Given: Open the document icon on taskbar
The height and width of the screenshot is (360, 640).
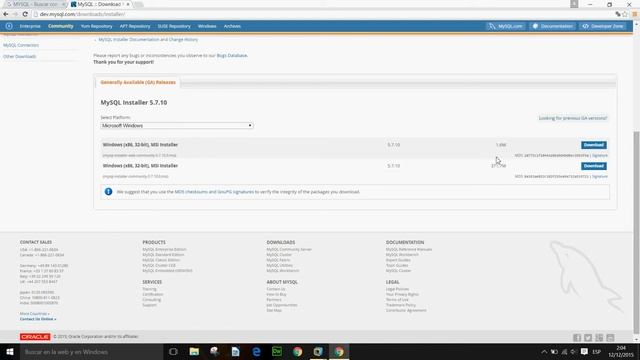Looking at the screenshot, I should [x=235, y=351].
